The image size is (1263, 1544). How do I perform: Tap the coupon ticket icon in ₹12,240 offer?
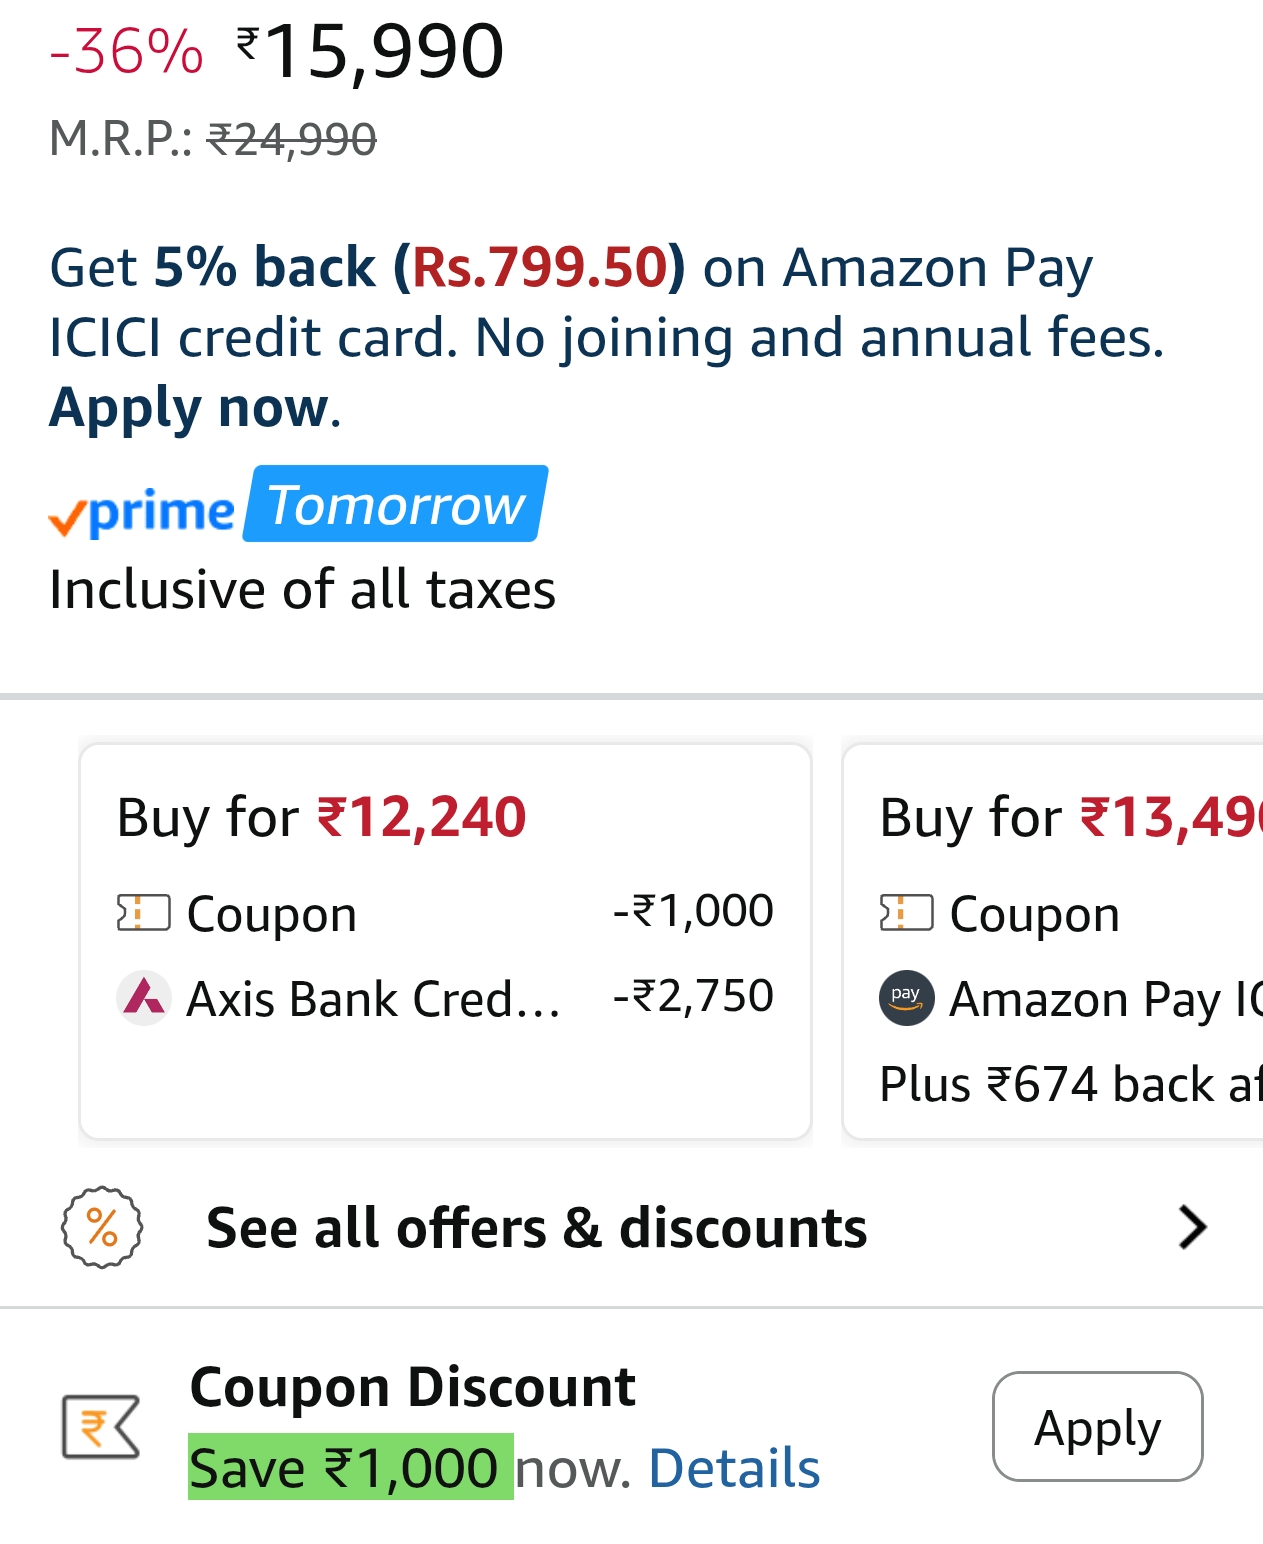[x=143, y=912]
